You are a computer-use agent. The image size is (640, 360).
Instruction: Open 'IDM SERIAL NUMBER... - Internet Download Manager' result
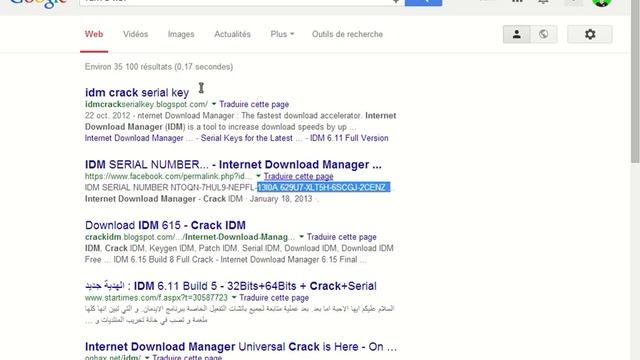tap(233, 165)
